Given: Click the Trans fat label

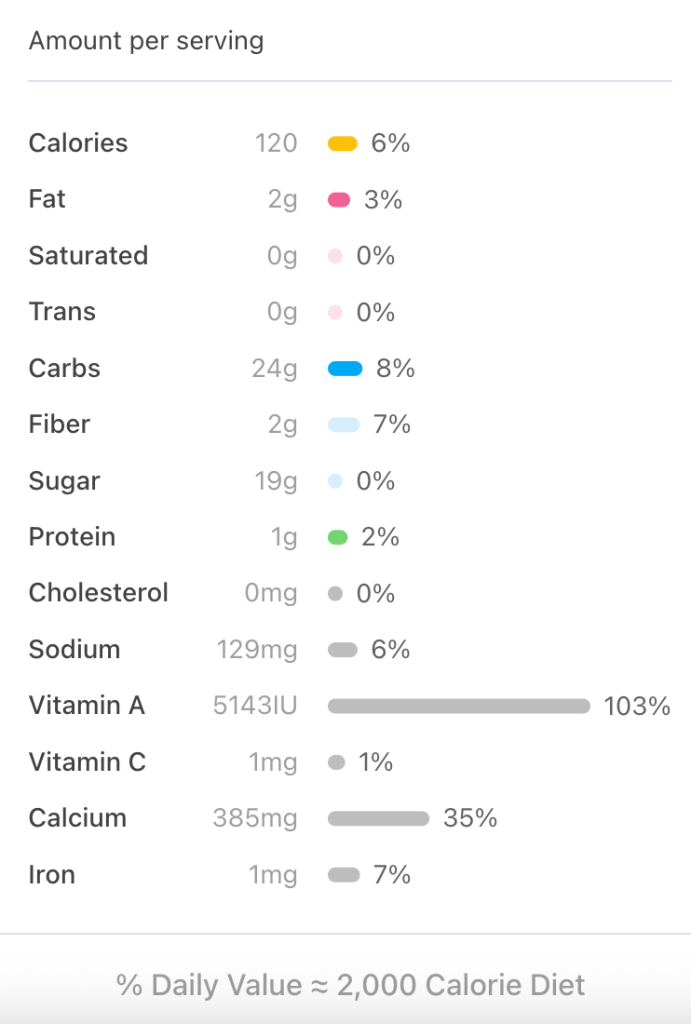Looking at the screenshot, I should (62, 312).
